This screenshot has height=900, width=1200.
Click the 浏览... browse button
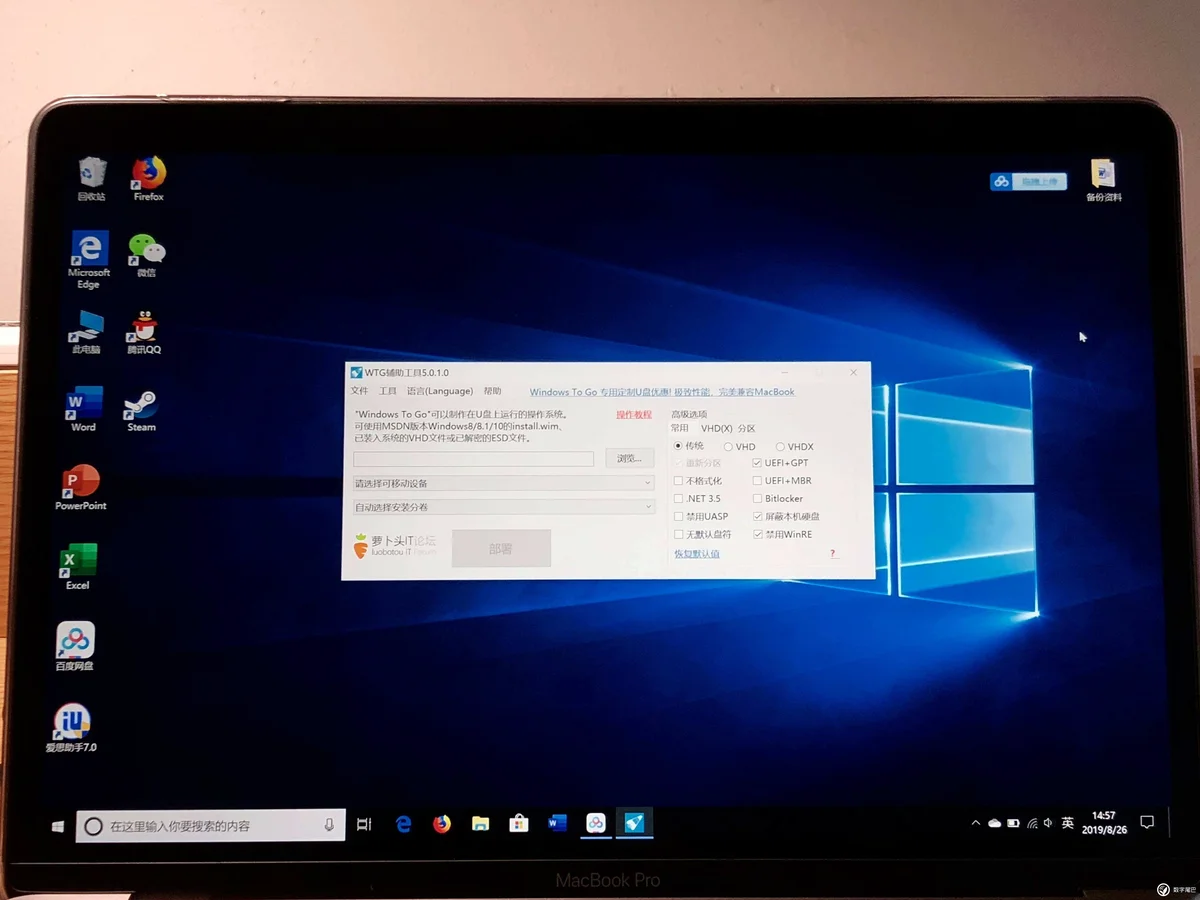point(629,458)
